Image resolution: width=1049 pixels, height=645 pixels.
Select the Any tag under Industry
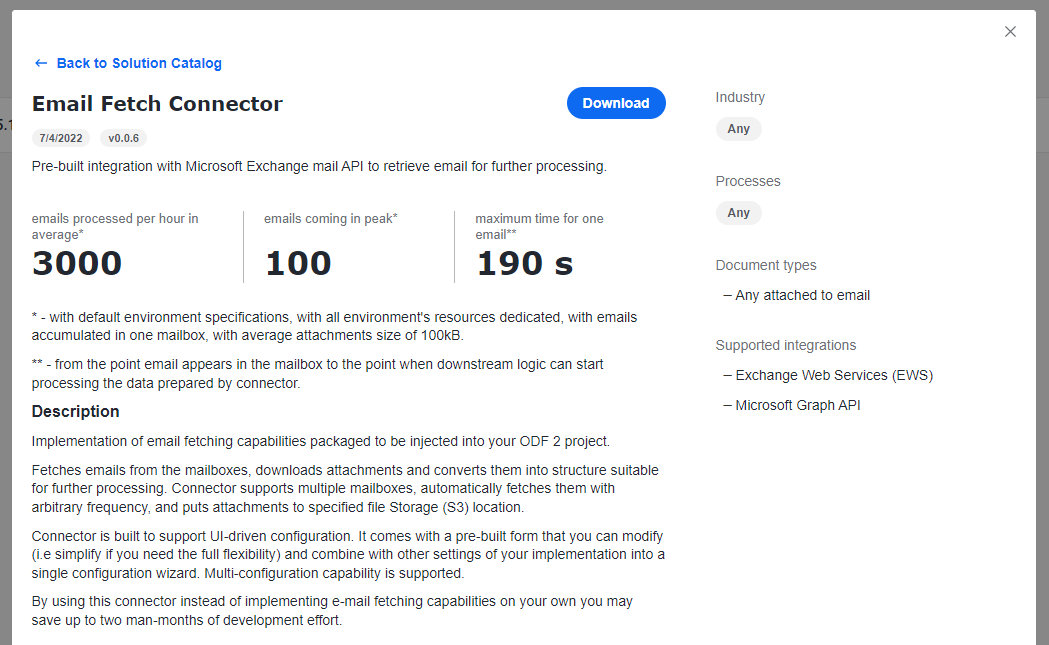pos(739,128)
